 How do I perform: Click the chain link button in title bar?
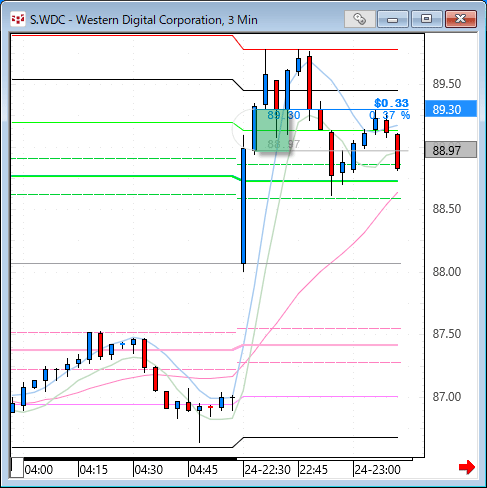coord(360,19)
